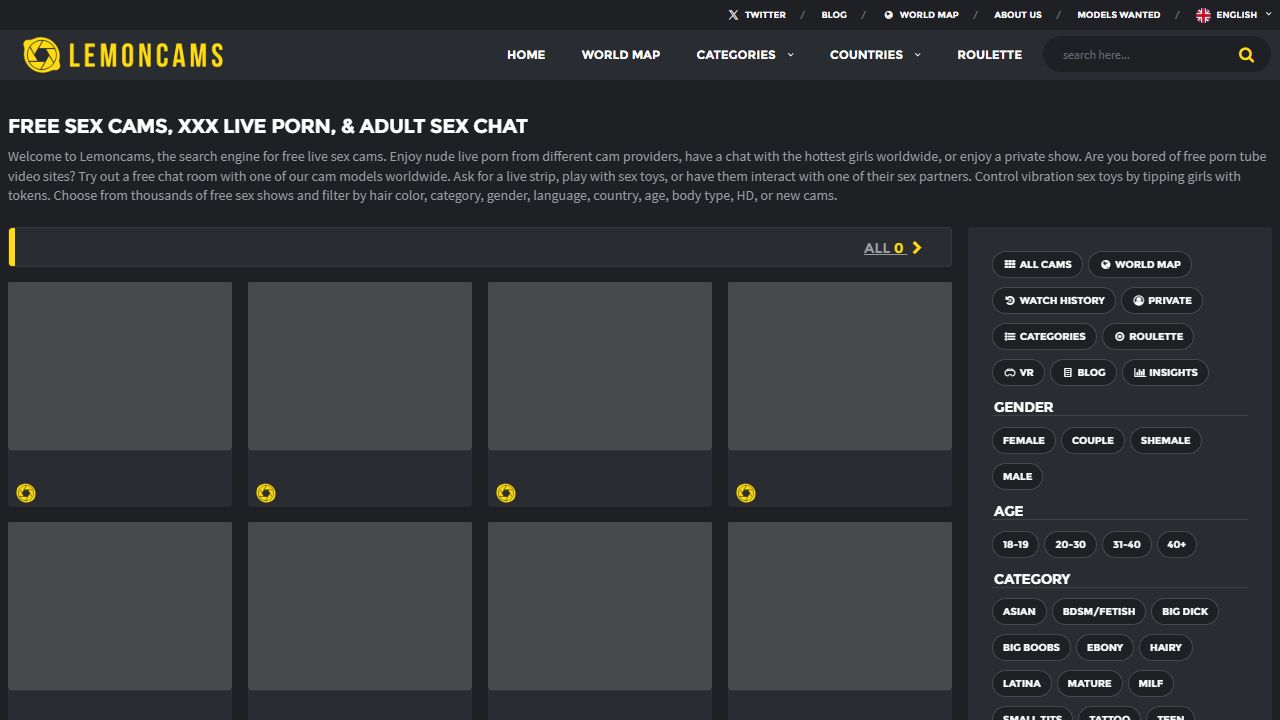Open the VR sidebar button

tap(1018, 373)
